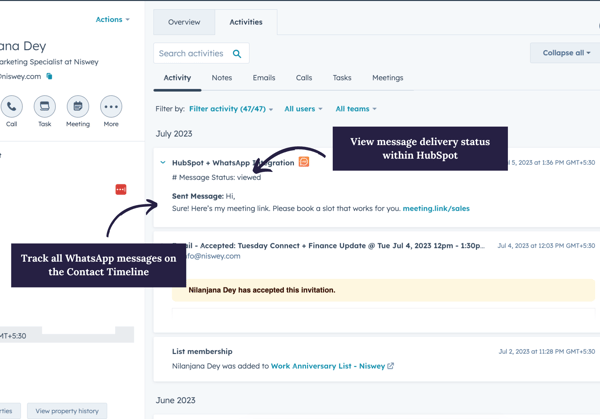
Task: Open Work Anniversary List - Niswey link
Action: pyautogui.click(x=328, y=366)
